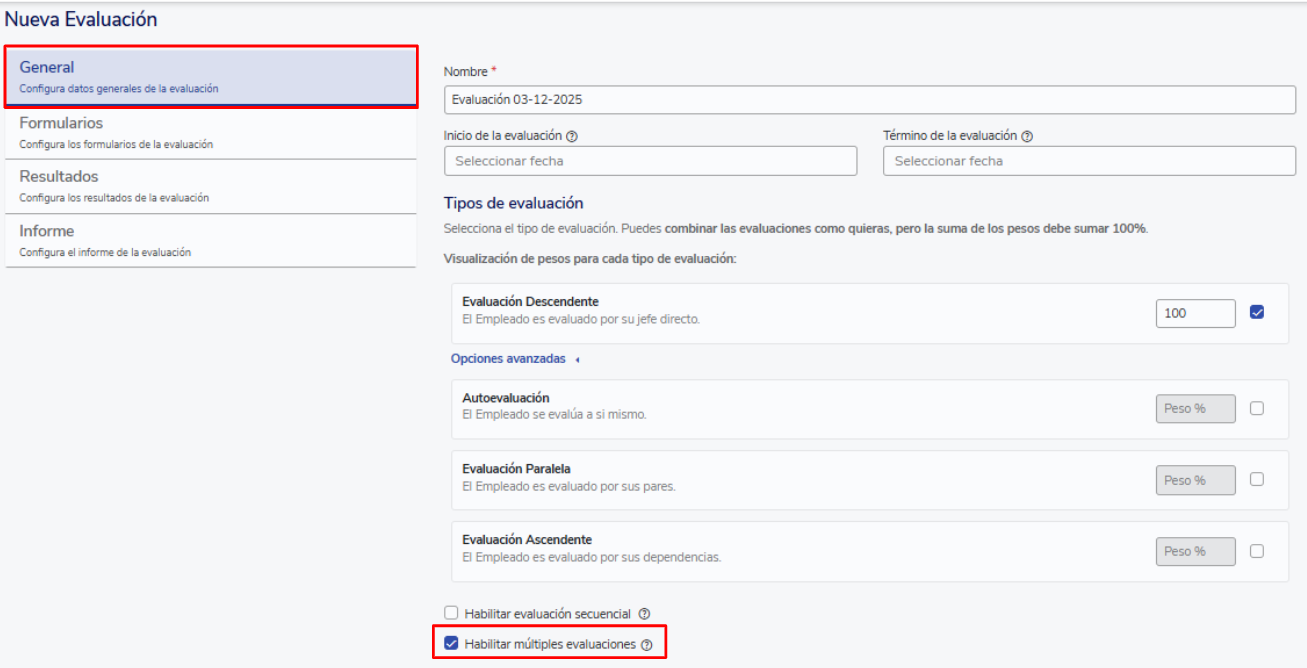Click the Nombre text field

click(869, 100)
